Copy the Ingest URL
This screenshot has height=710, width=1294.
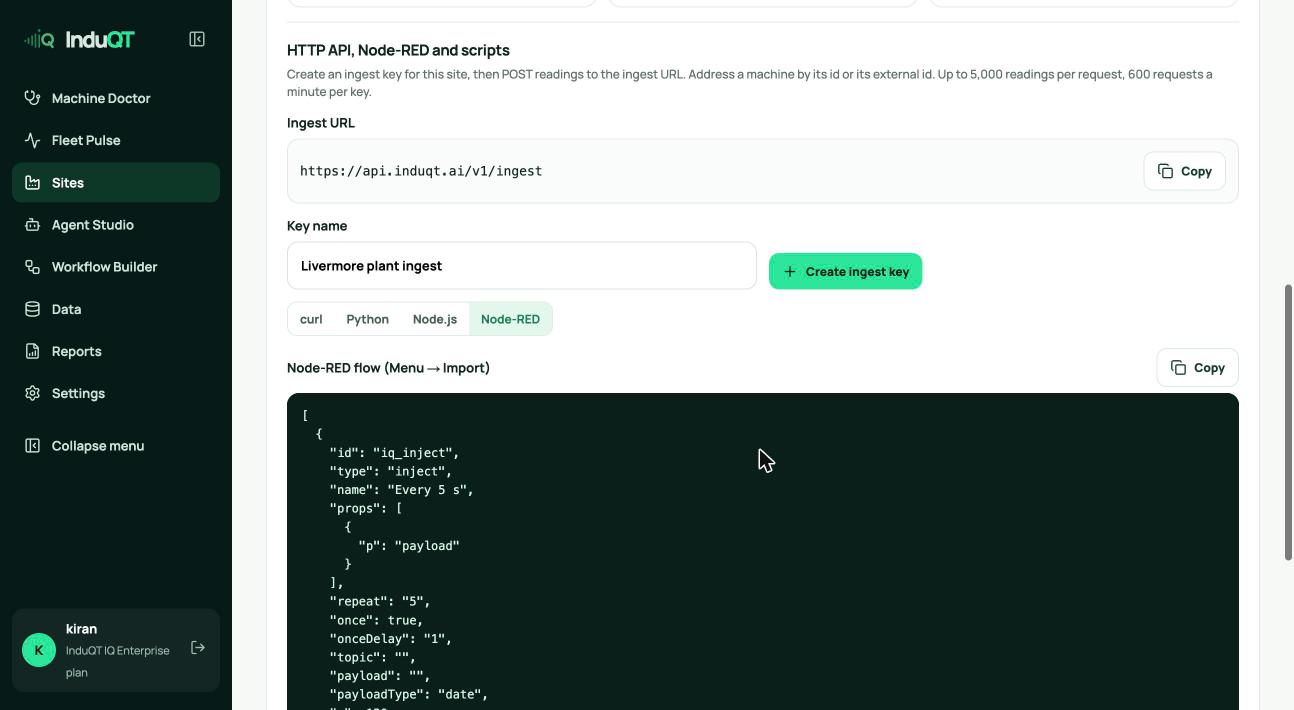[1184, 171]
